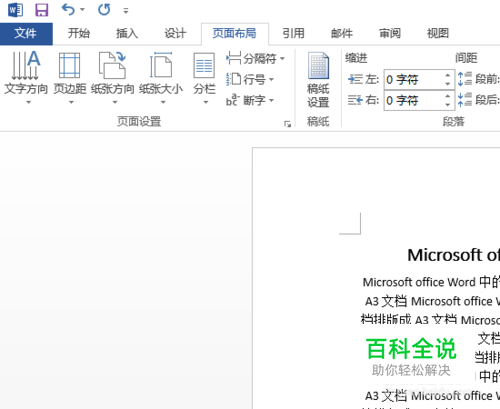This screenshot has height=409, width=500.
Task: Click the 缩进 indent label
Action: 356,58
